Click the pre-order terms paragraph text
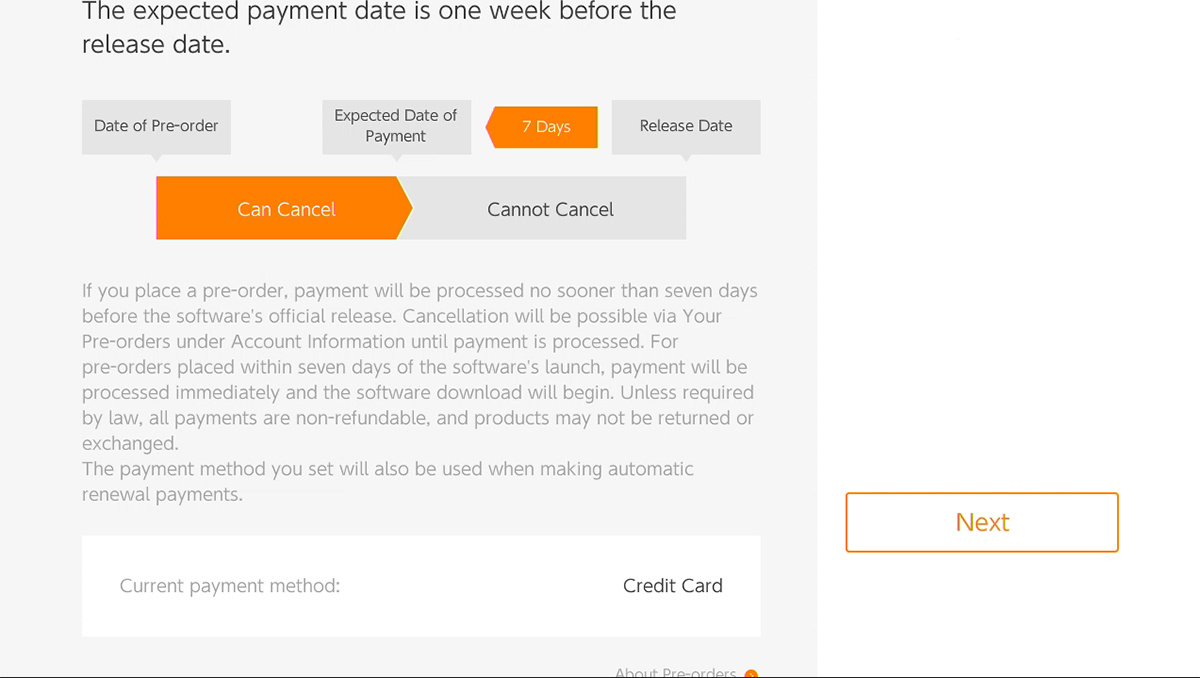The width and height of the screenshot is (1200, 678). pos(420,367)
